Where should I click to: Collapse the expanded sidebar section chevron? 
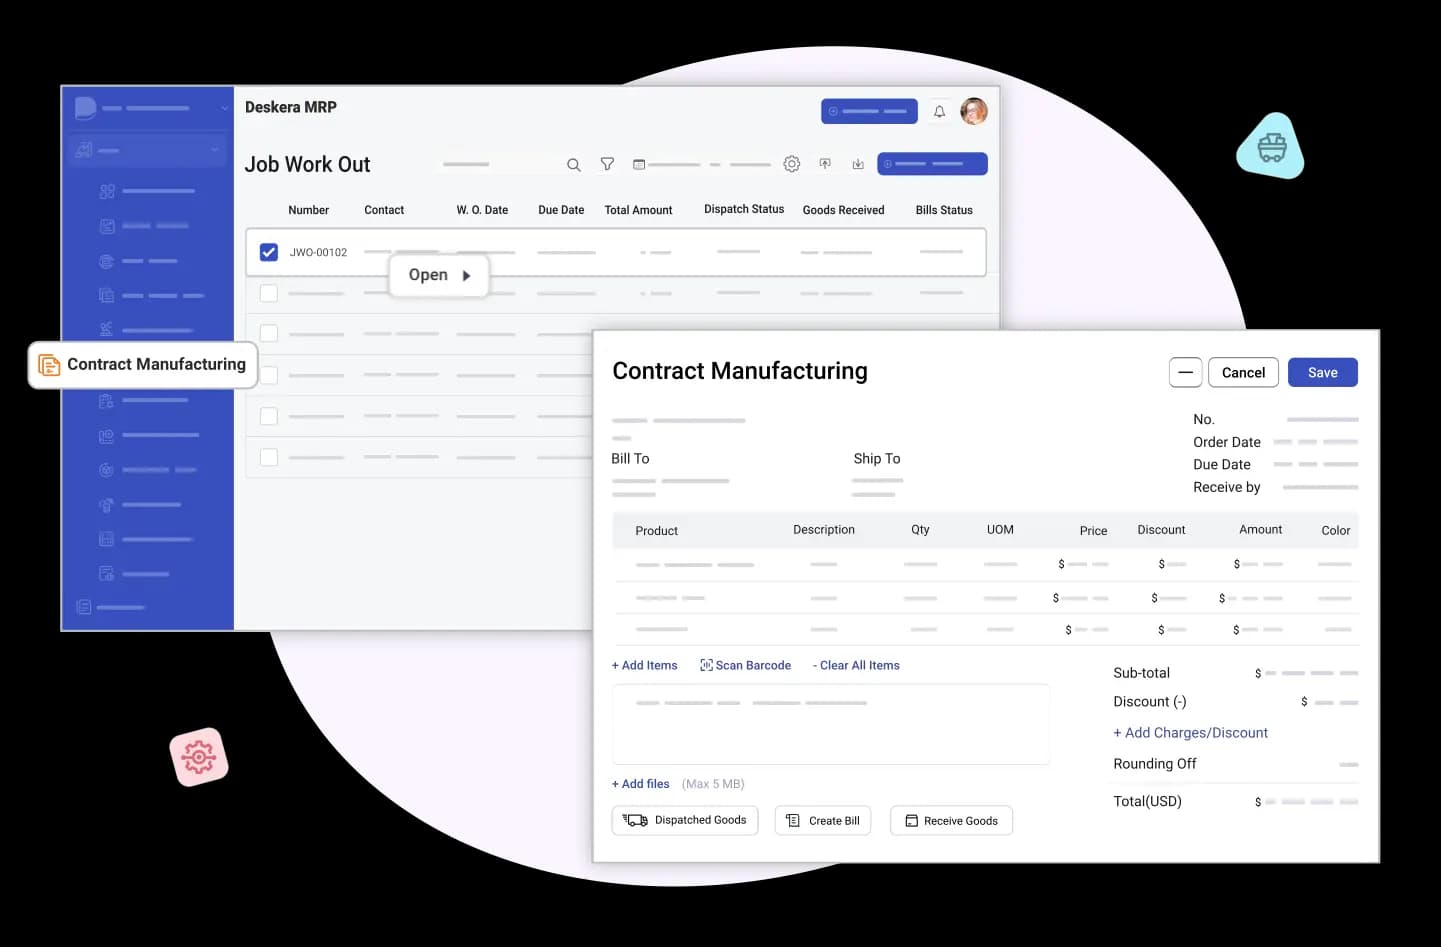[215, 150]
